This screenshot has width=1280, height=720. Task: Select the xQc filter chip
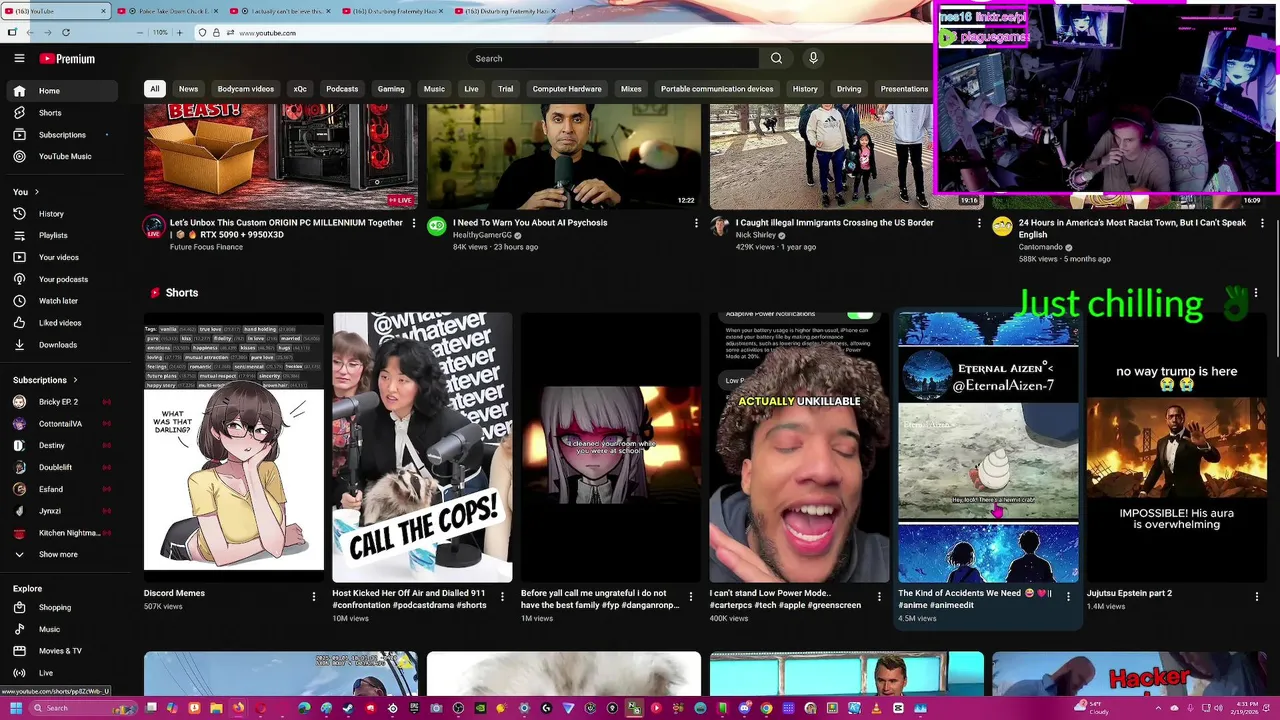pyautogui.click(x=300, y=89)
